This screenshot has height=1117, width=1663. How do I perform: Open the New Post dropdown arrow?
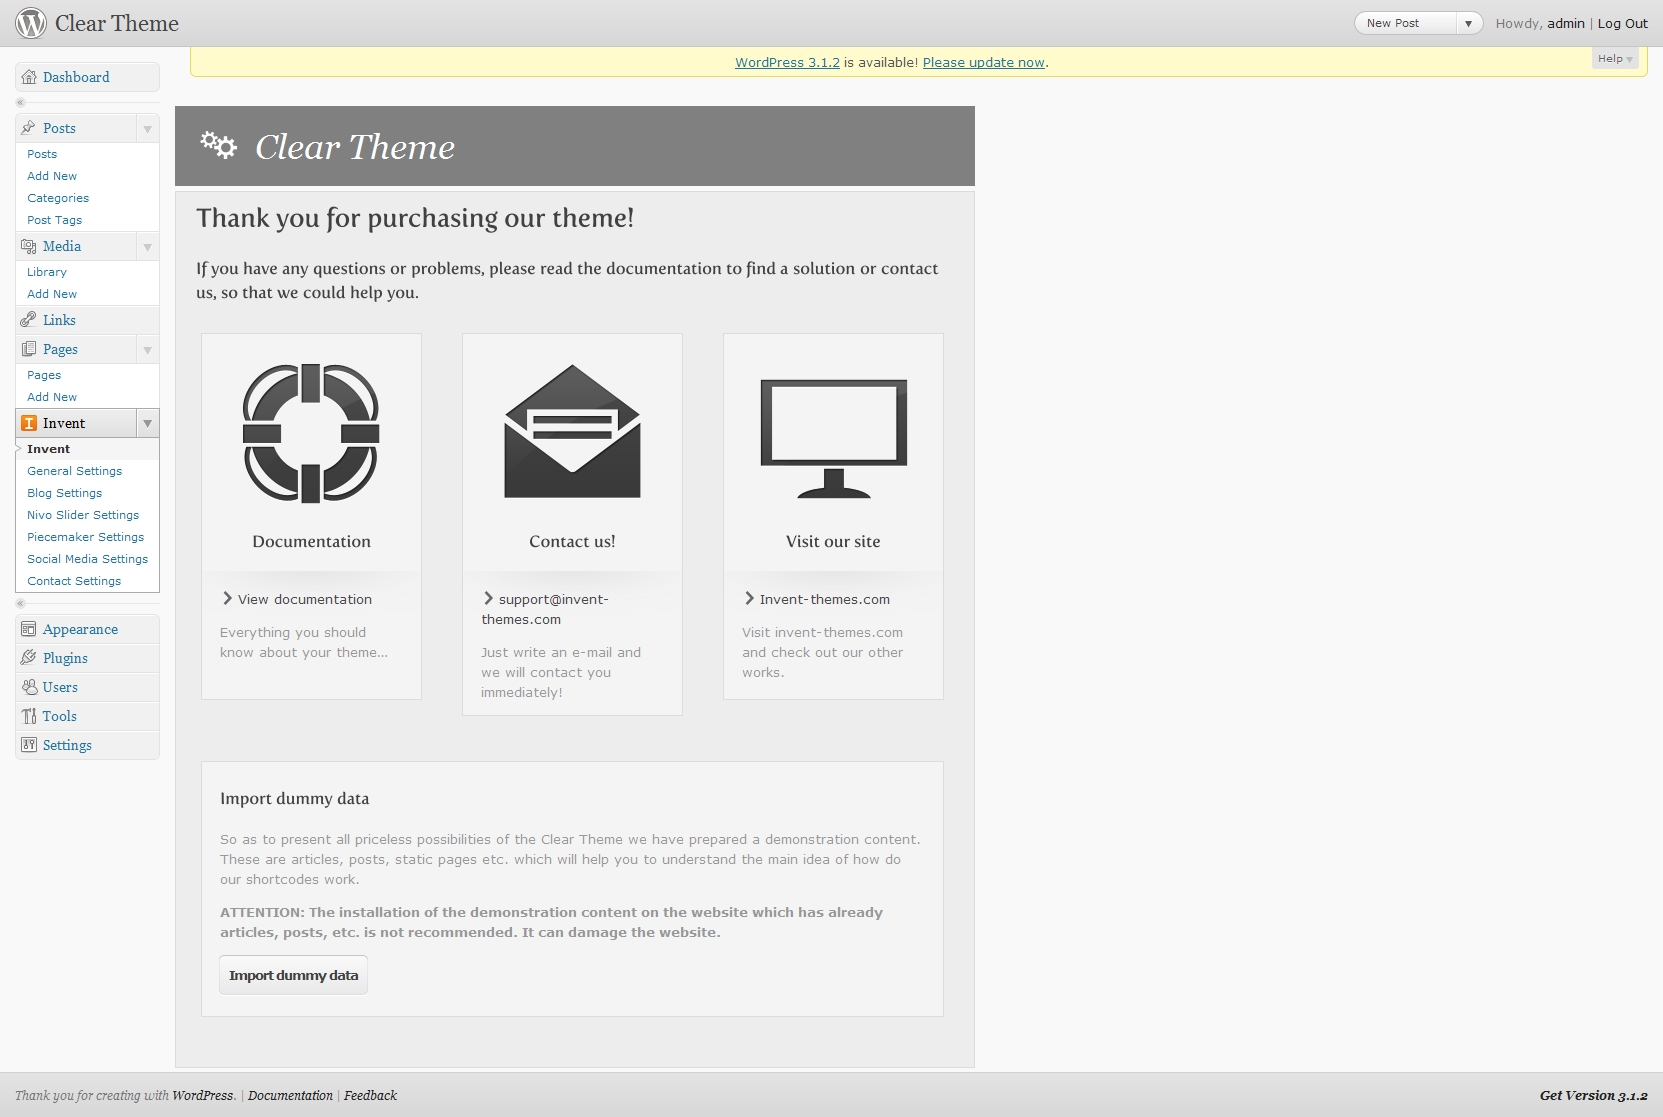pos(1468,23)
